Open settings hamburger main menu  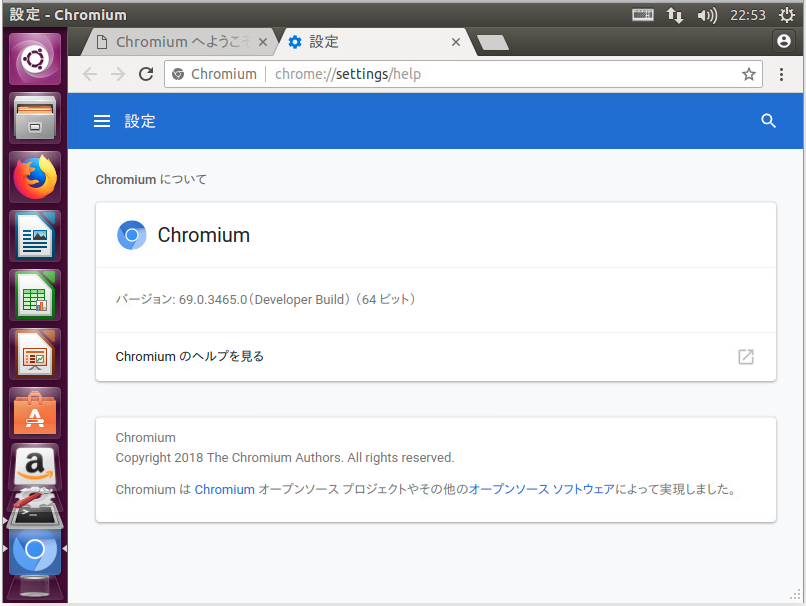[102, 121]
